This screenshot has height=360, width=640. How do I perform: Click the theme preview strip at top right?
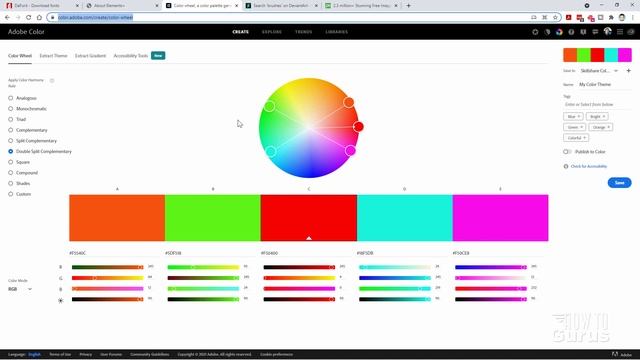coord(598,55)
